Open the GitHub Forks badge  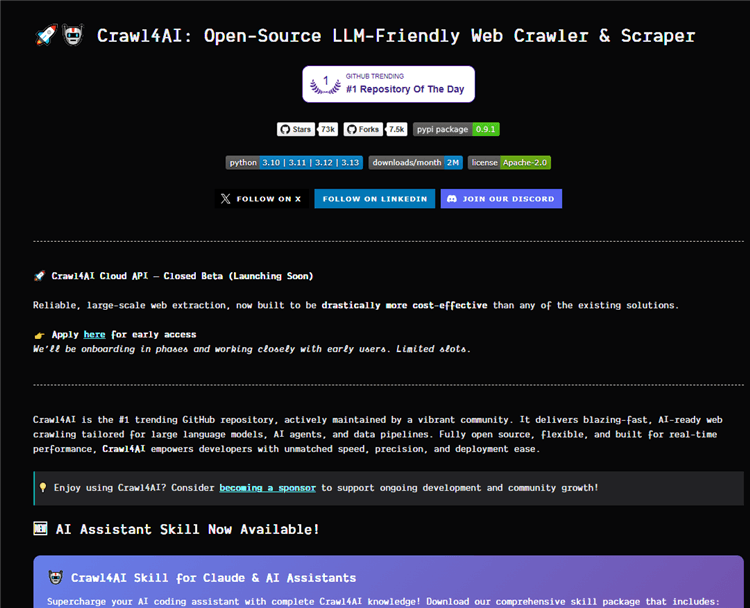pos(363,129)
